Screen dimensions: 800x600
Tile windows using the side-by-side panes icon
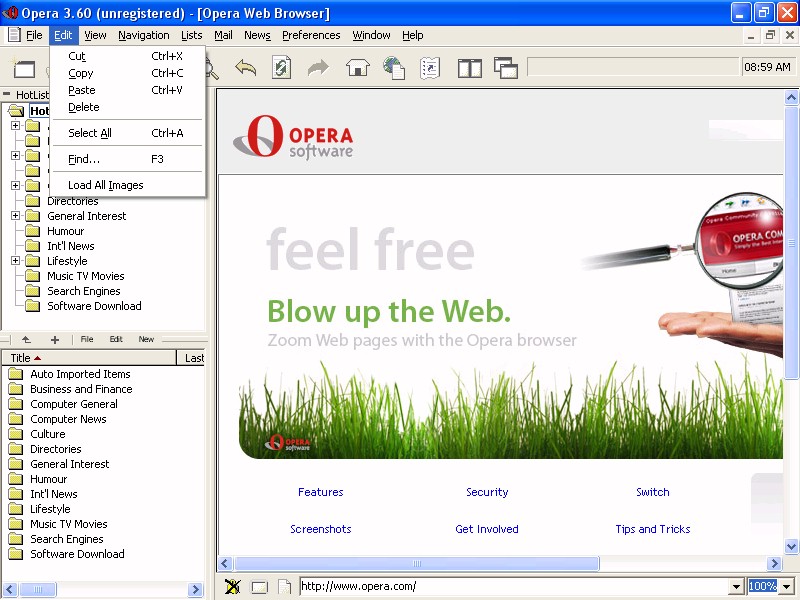point(469,68)
